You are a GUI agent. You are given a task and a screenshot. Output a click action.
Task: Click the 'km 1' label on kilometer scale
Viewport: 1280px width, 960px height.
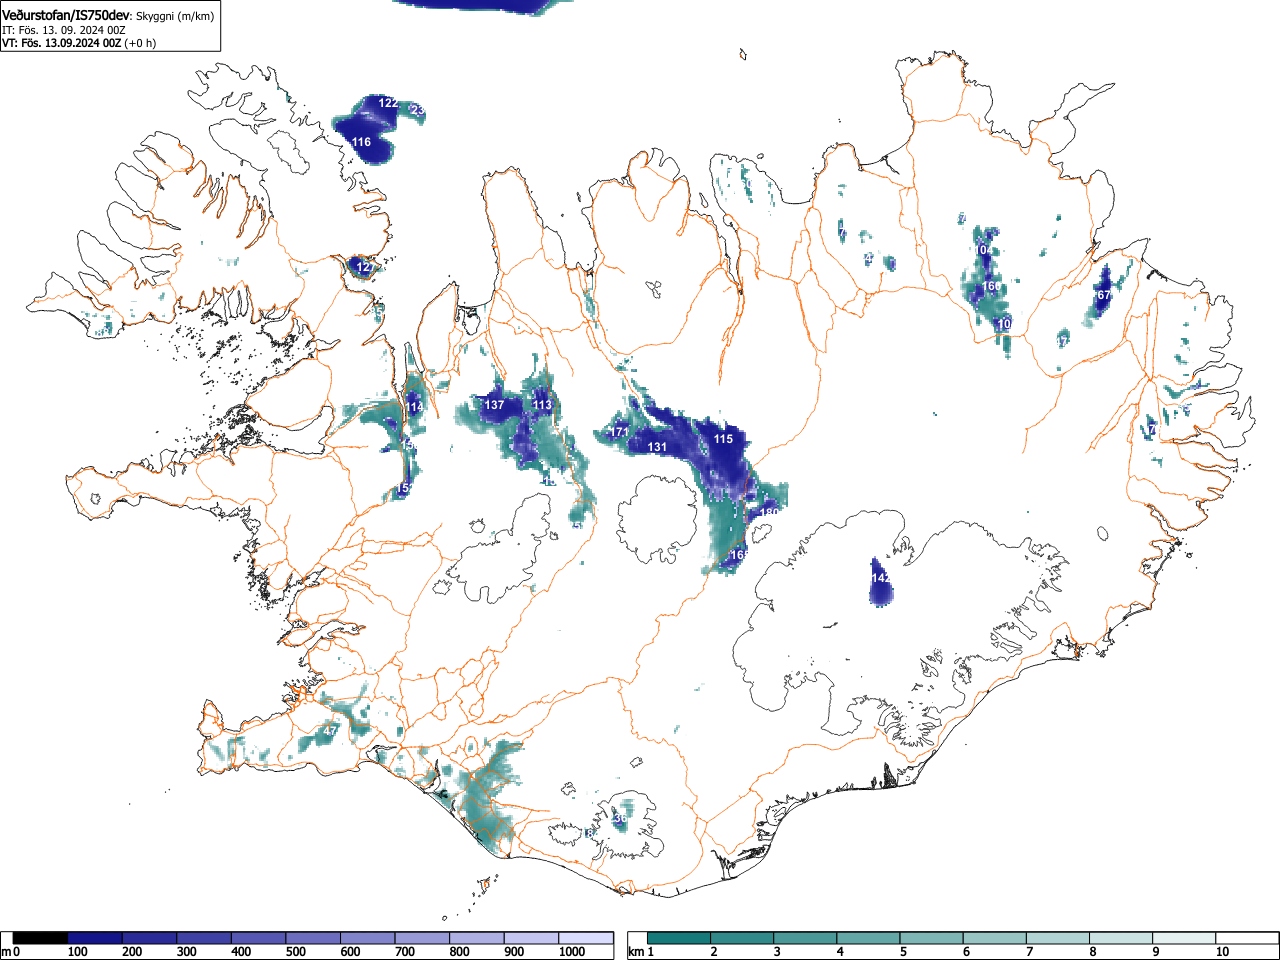pos(641,952)
